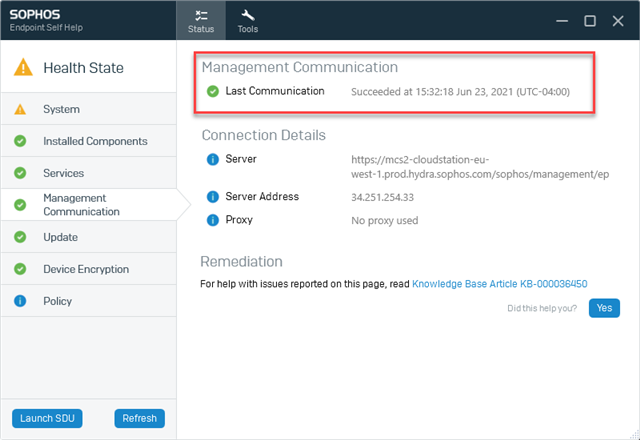Image resolution: width=640 pixels, height=440 pixels.
Task: Click the window resize grip corner
Action: click(635, 435)
